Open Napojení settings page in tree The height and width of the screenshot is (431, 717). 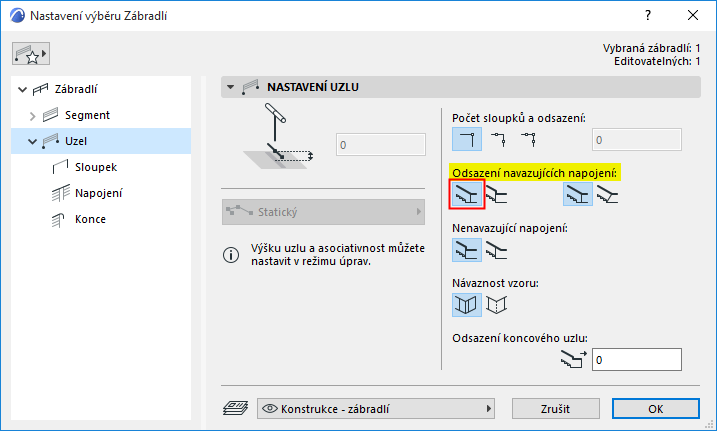(99, 193)
